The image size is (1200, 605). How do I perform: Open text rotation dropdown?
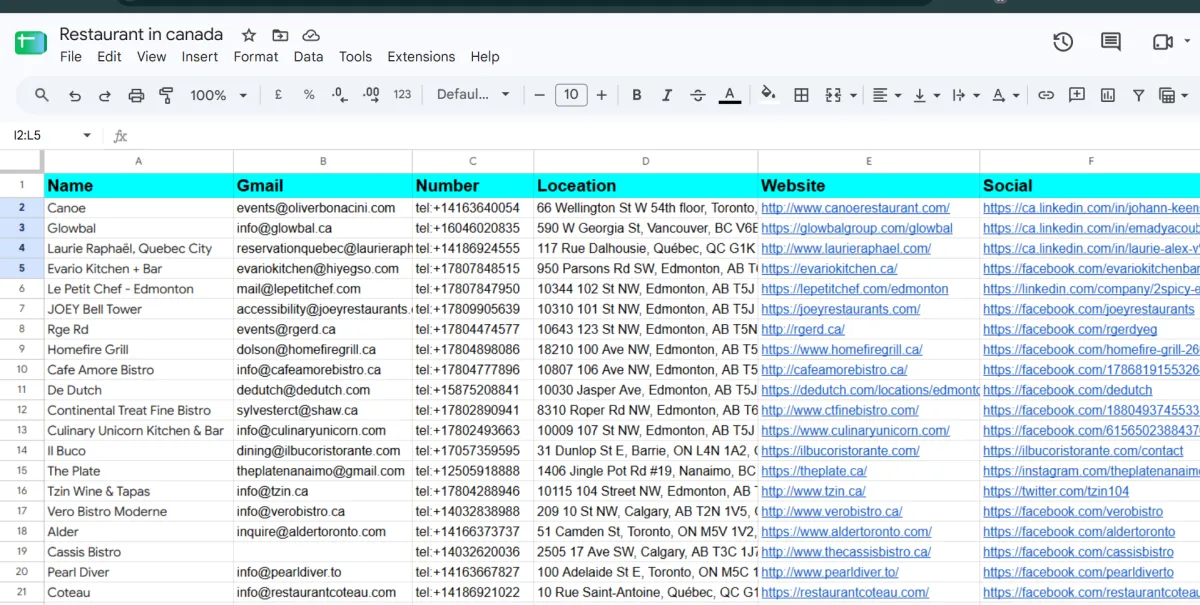(x=1005, y=95)
